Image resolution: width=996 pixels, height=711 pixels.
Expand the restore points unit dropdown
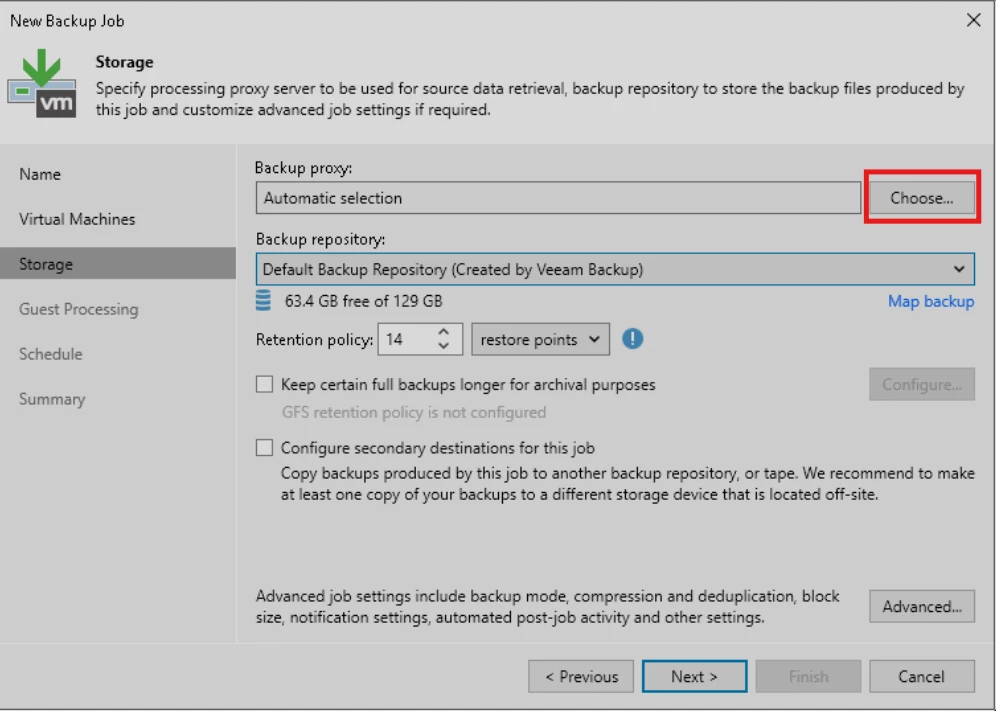click(541, 339)
